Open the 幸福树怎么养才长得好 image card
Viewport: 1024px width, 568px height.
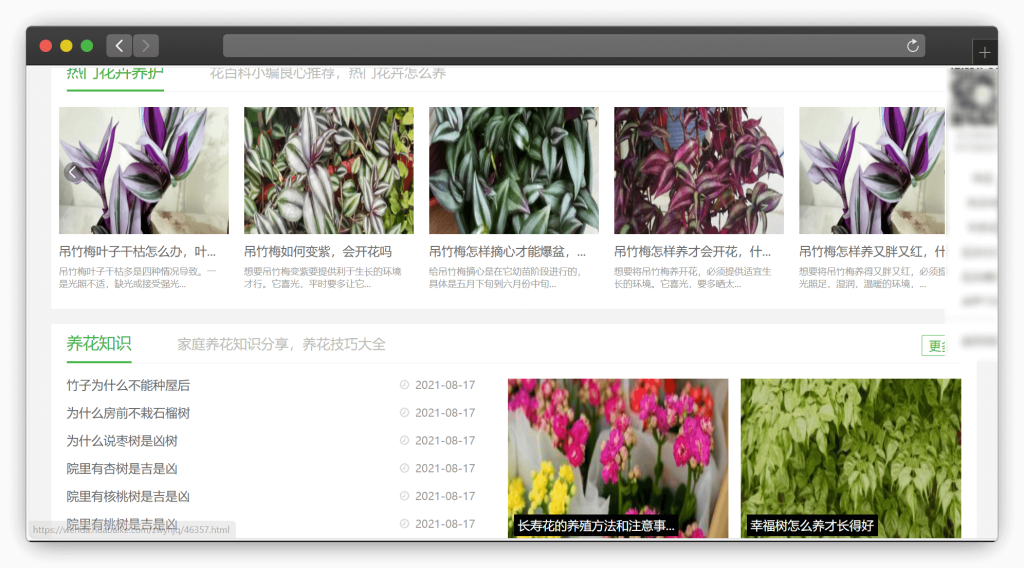coord(851,458)
